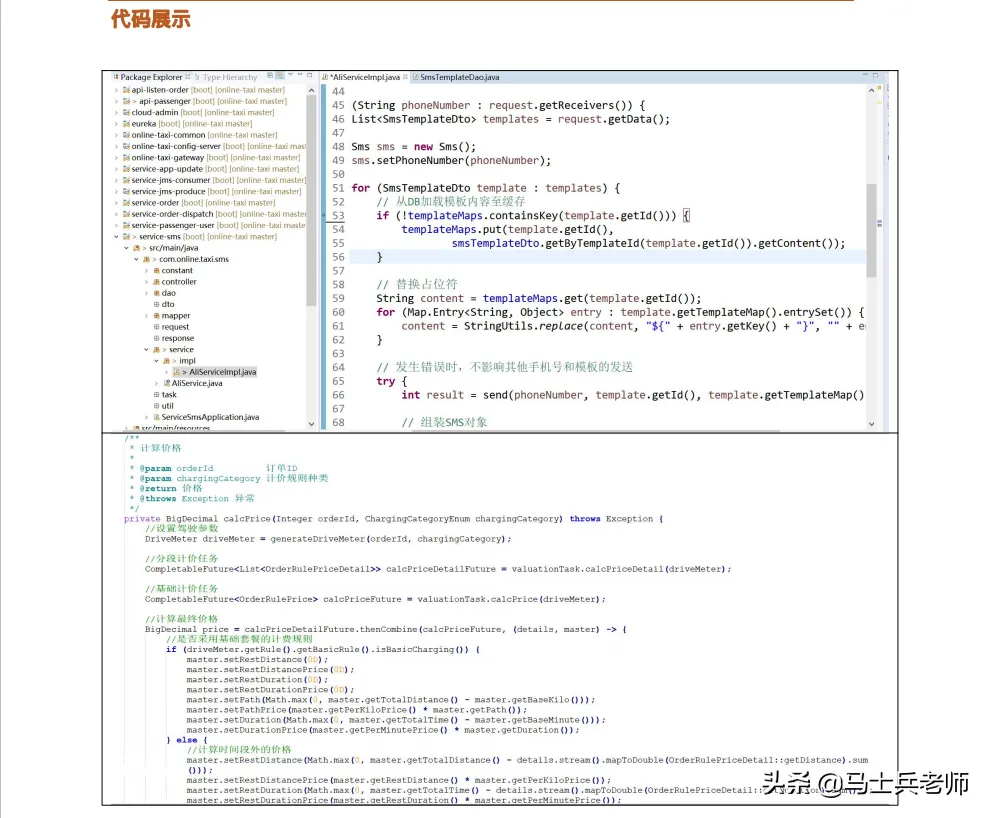This screenshot has width=991, height=818.
Task: Click the online-taxi-common project icon
Action: (126, 135)
